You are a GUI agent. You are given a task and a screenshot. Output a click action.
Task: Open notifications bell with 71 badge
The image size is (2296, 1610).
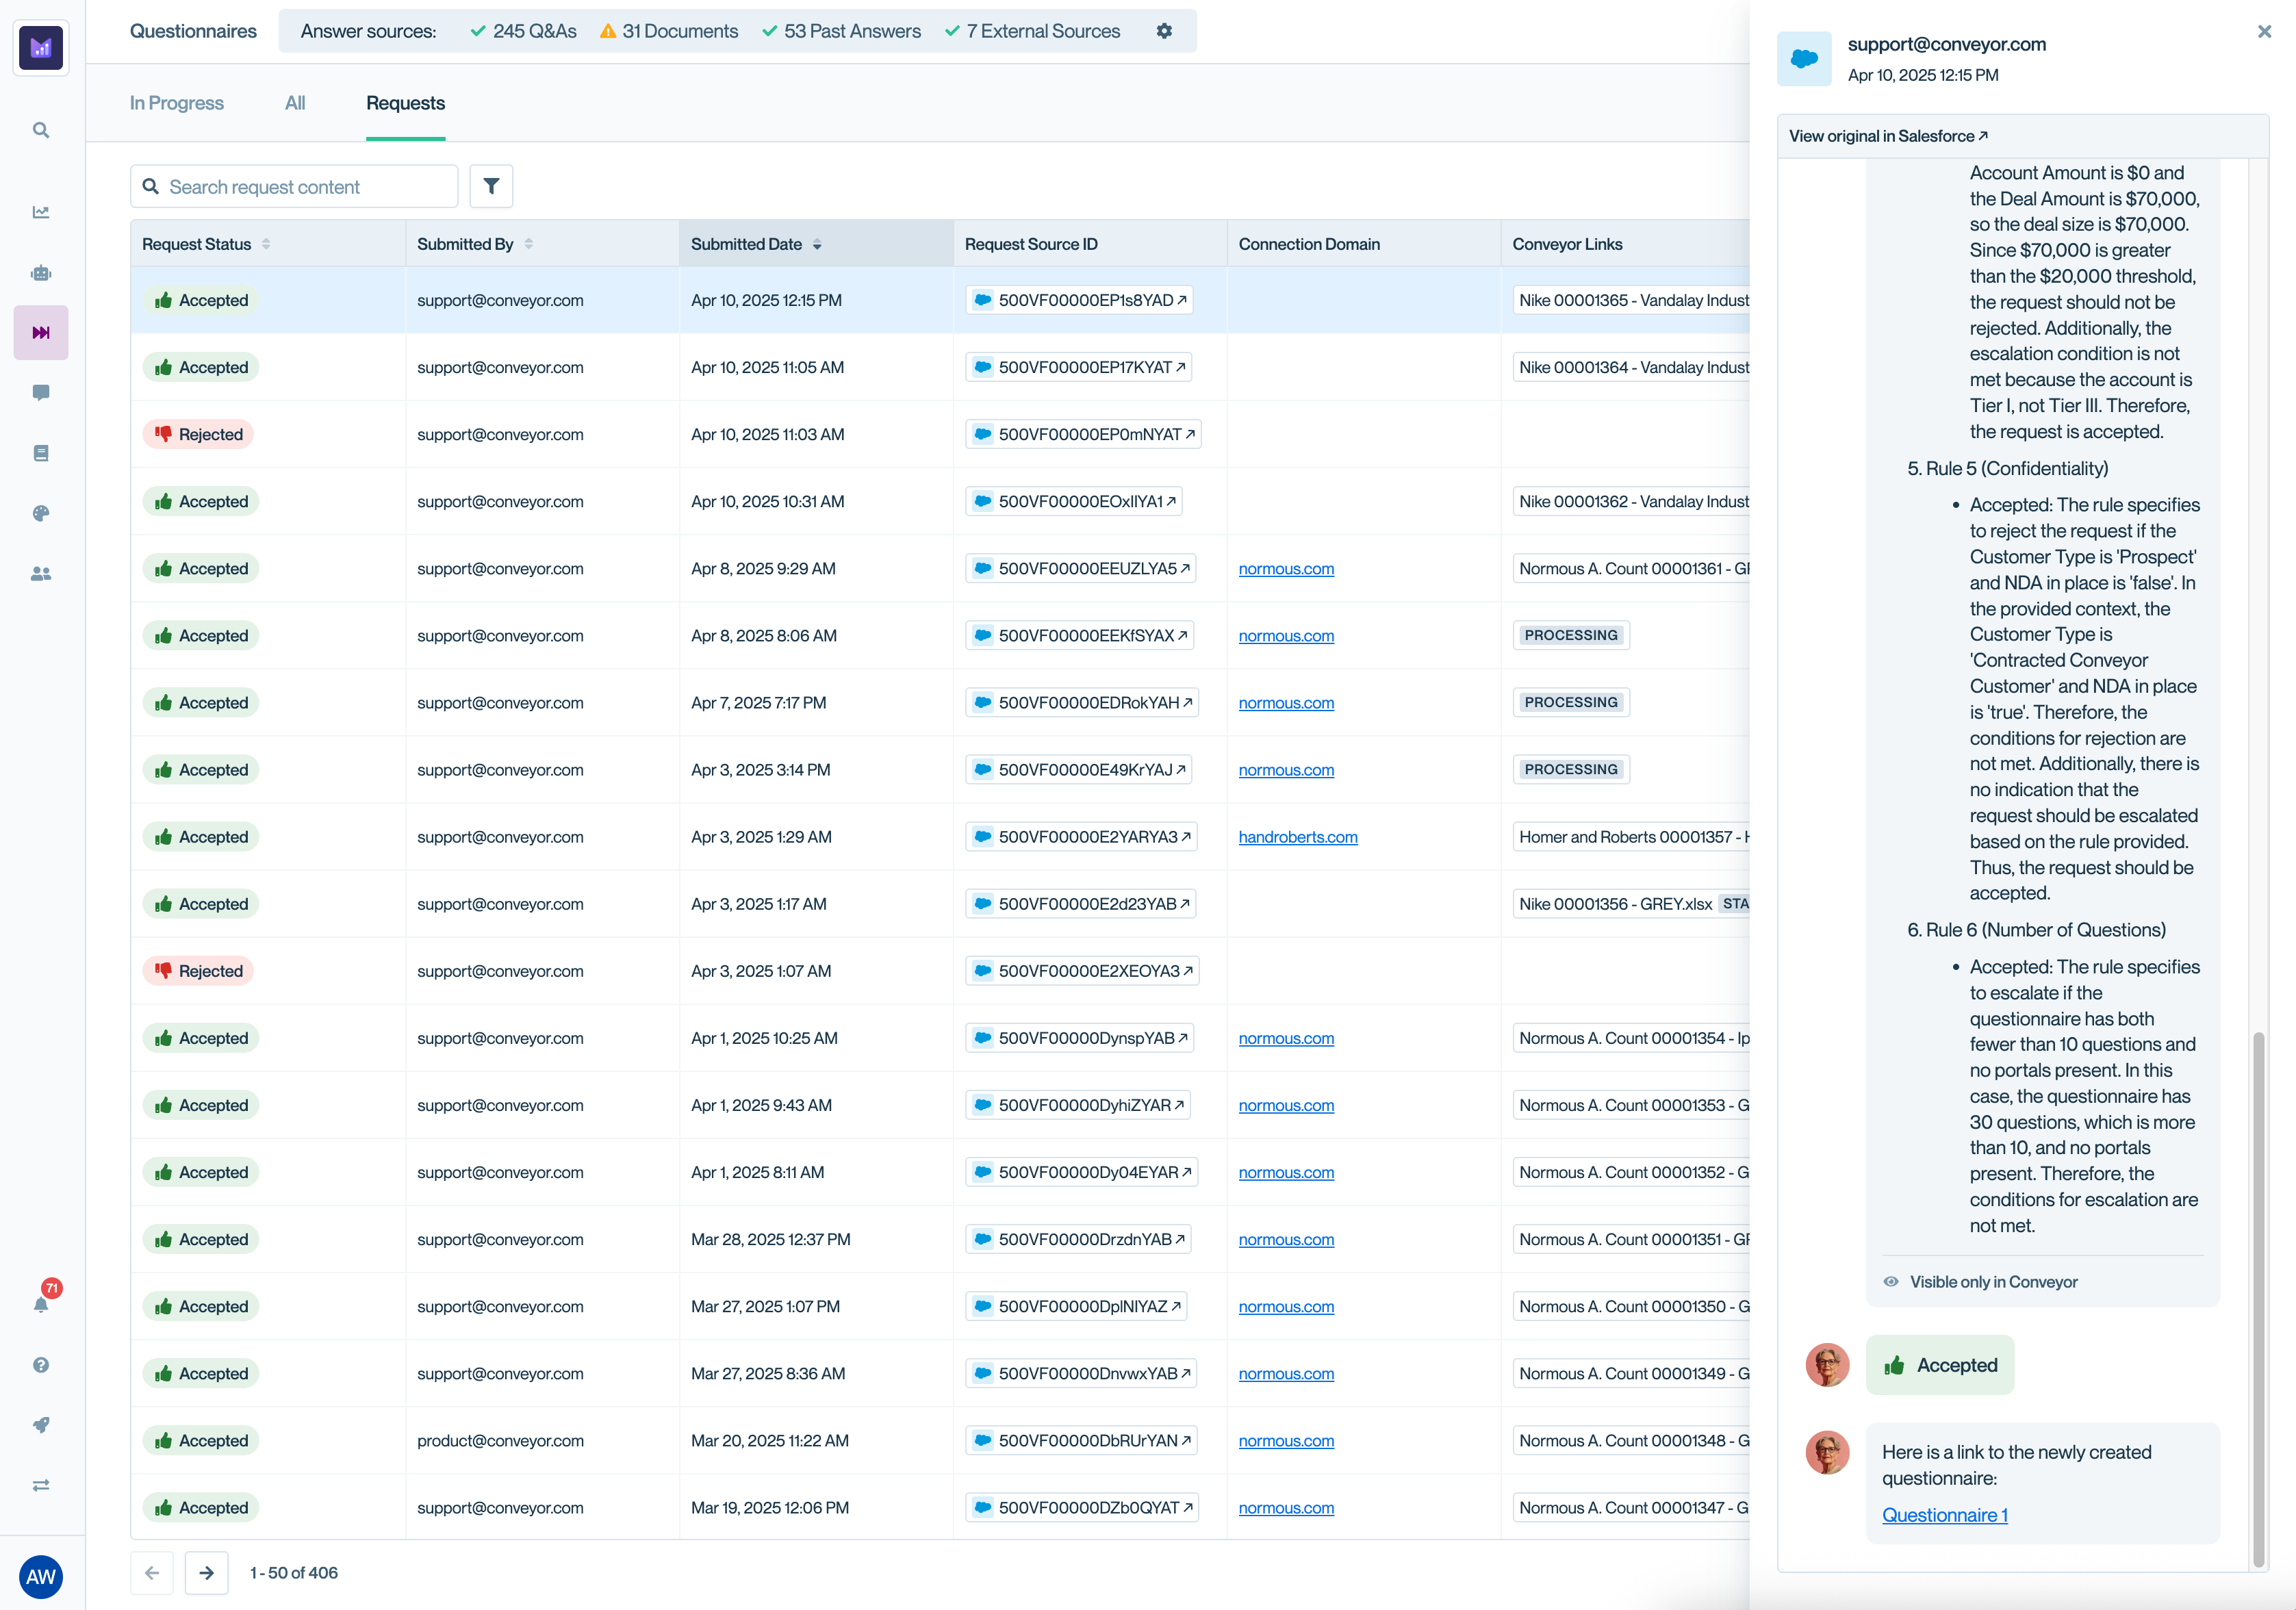point(41,1303)
